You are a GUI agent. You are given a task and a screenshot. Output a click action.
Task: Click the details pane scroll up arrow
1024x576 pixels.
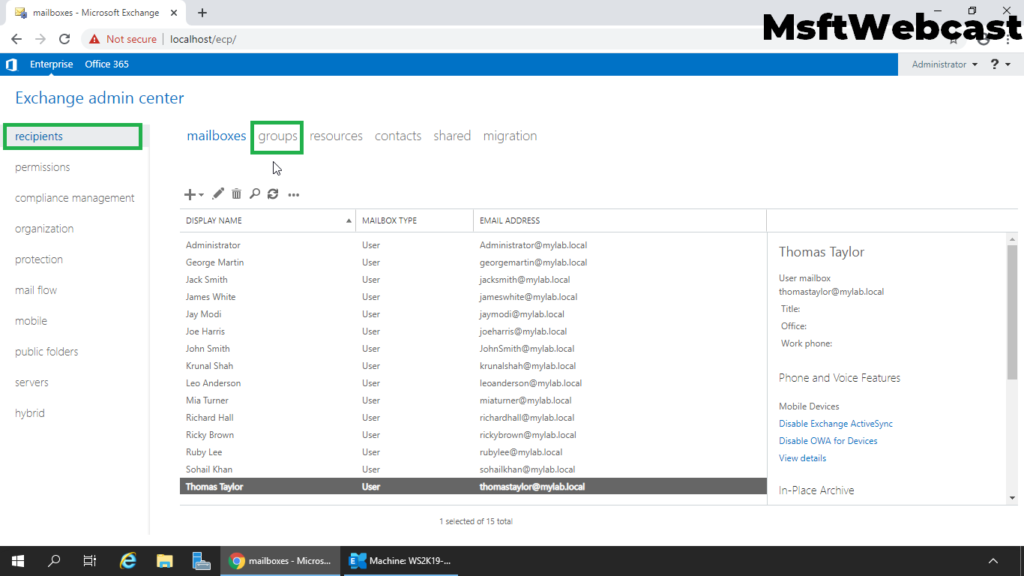coord(1012,240)
